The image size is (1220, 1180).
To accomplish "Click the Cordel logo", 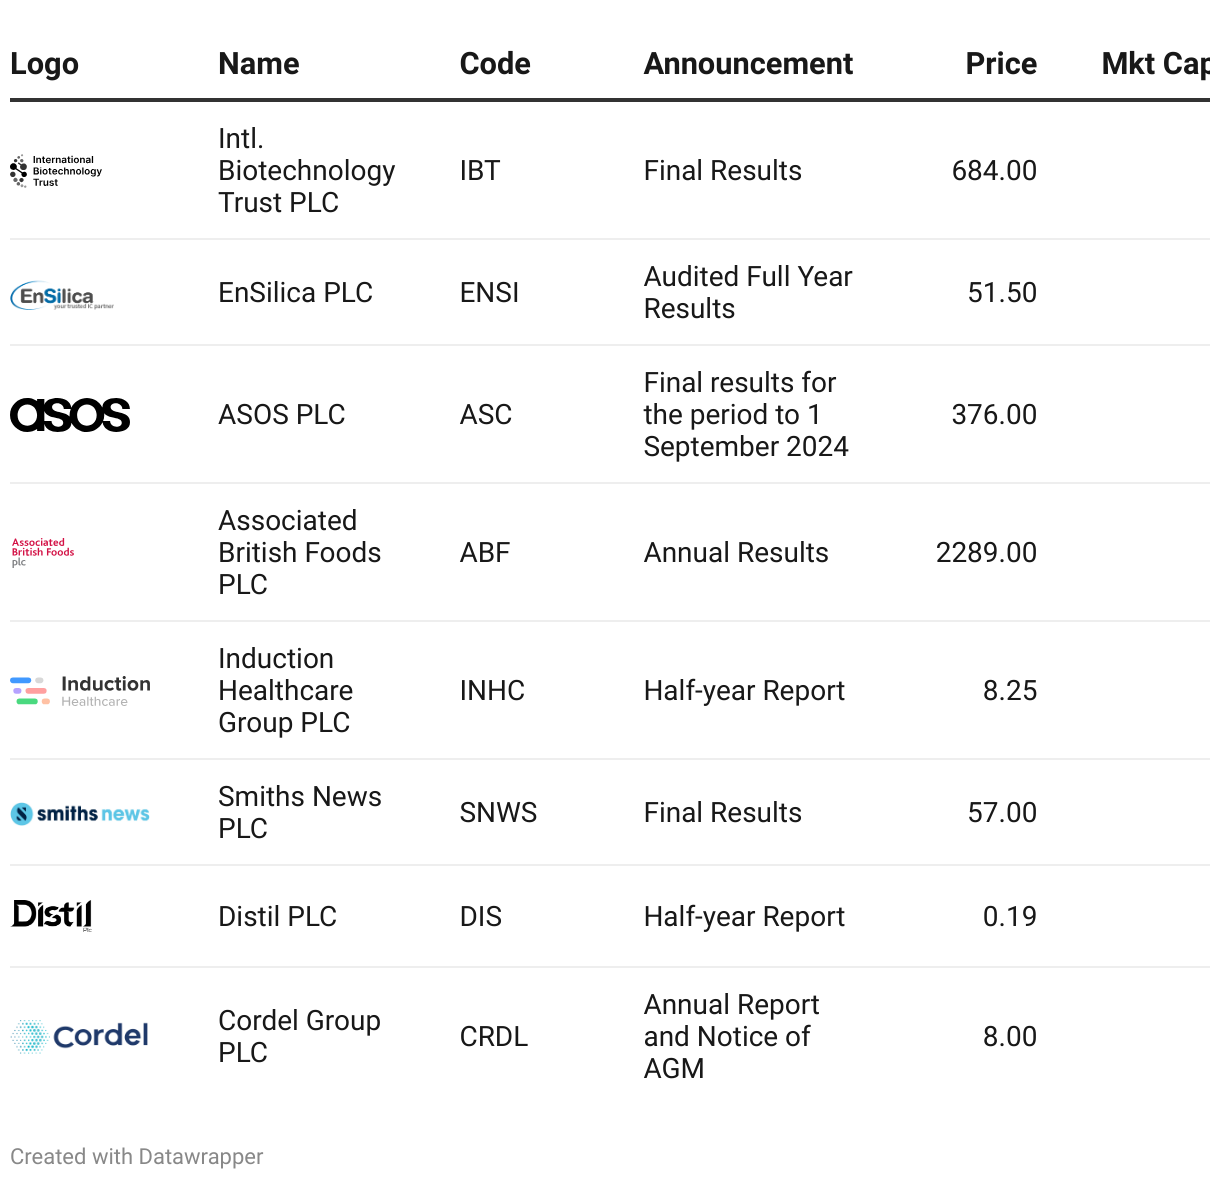I will point(80,1036).
